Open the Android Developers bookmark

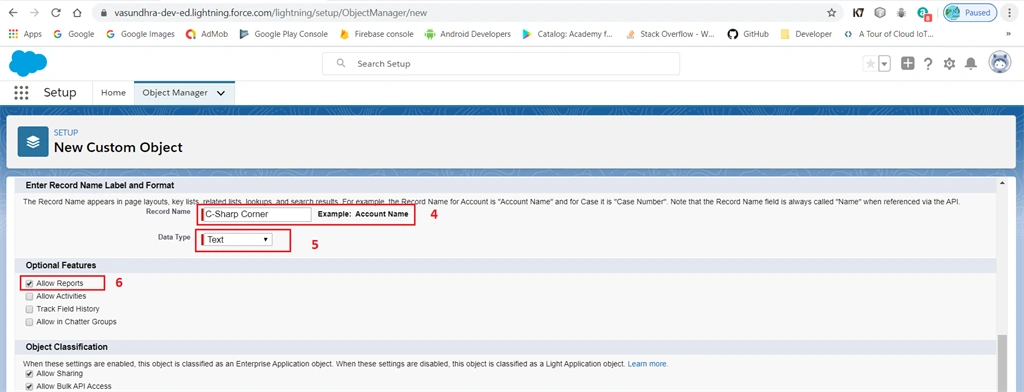point(468,34)
